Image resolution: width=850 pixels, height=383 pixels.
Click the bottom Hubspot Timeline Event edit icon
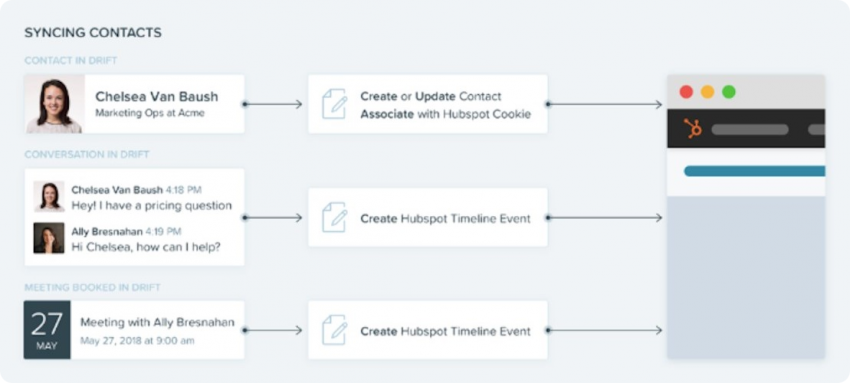(x=334, y=330)
